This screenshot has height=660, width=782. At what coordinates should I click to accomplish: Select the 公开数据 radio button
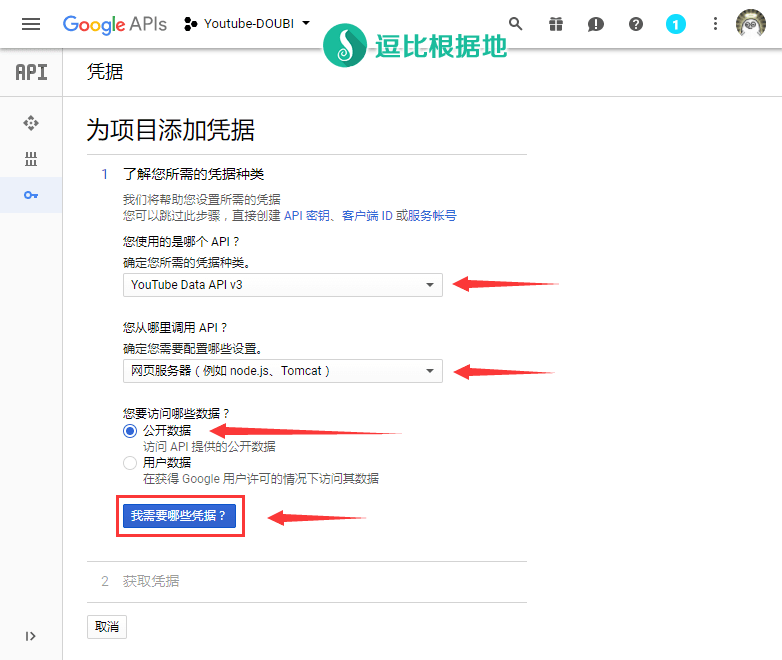[130, 431]
